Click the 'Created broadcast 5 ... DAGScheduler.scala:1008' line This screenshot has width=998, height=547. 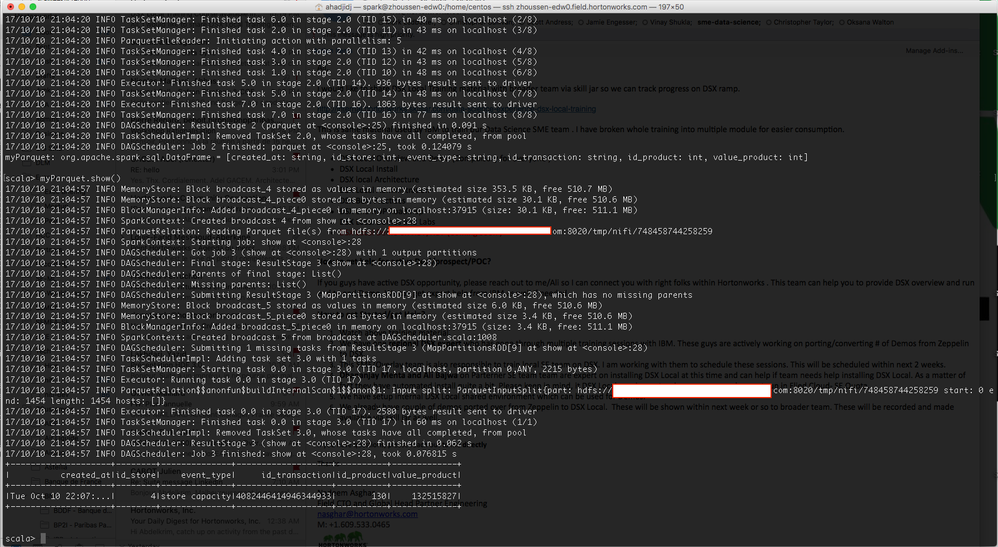(x=251, y=337)
